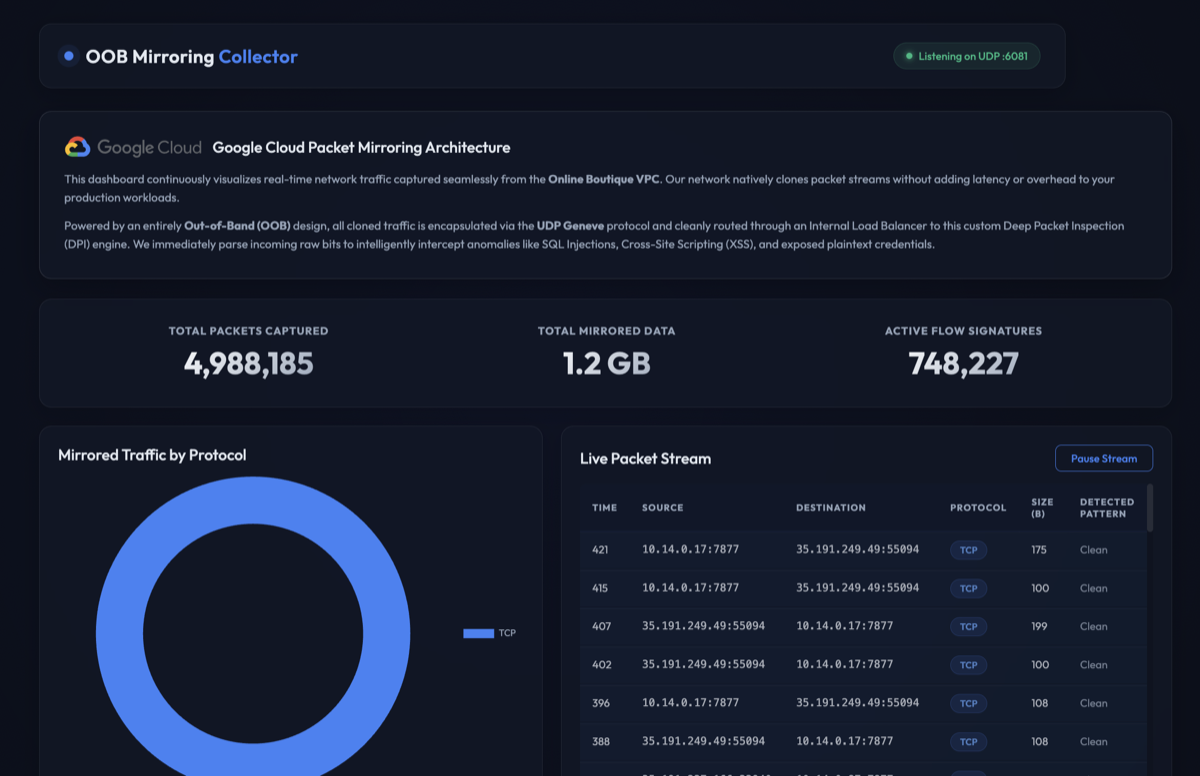Select the TCP badge on the 407 row
The image size is (1200, 776).
click(968, 626)
